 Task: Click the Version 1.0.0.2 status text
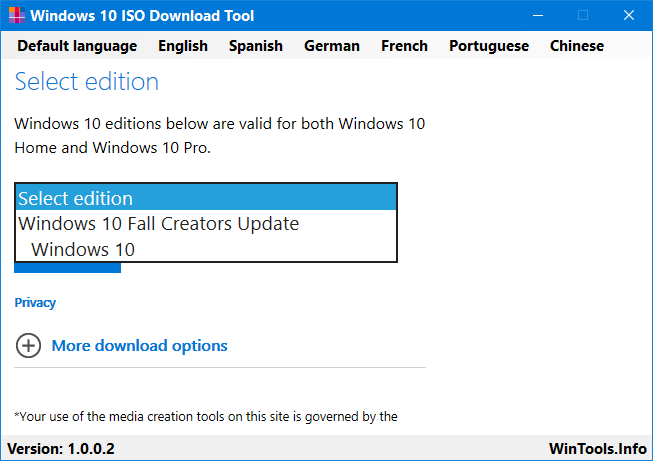tap(61, 449)
